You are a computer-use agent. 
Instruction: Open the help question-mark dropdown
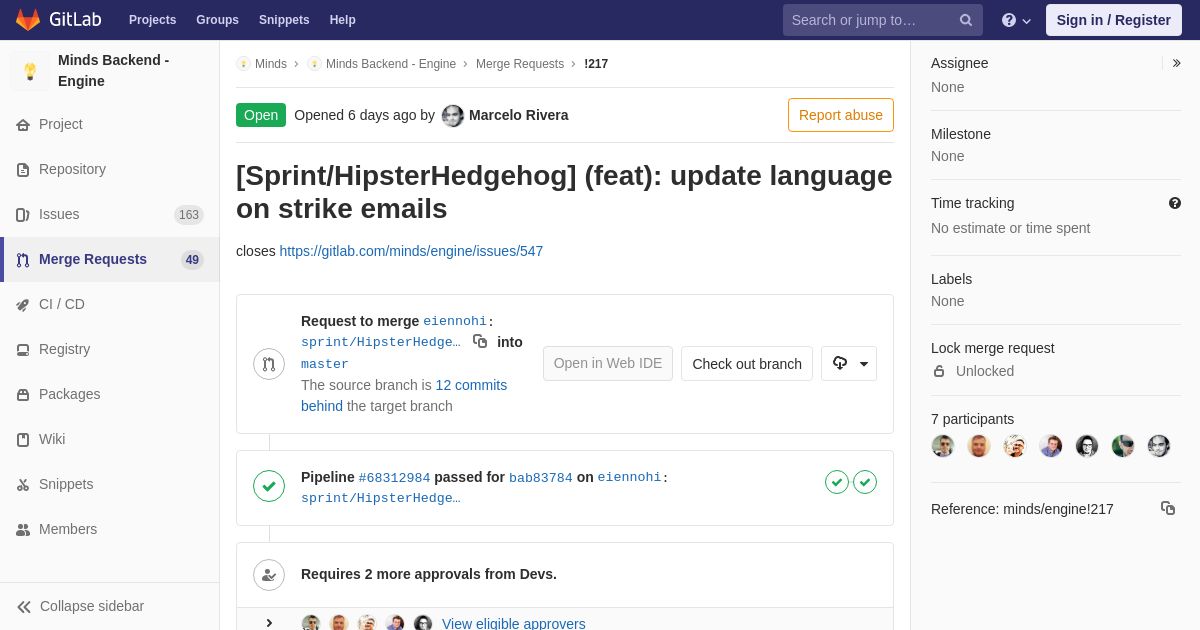[x=1016, y=20]
